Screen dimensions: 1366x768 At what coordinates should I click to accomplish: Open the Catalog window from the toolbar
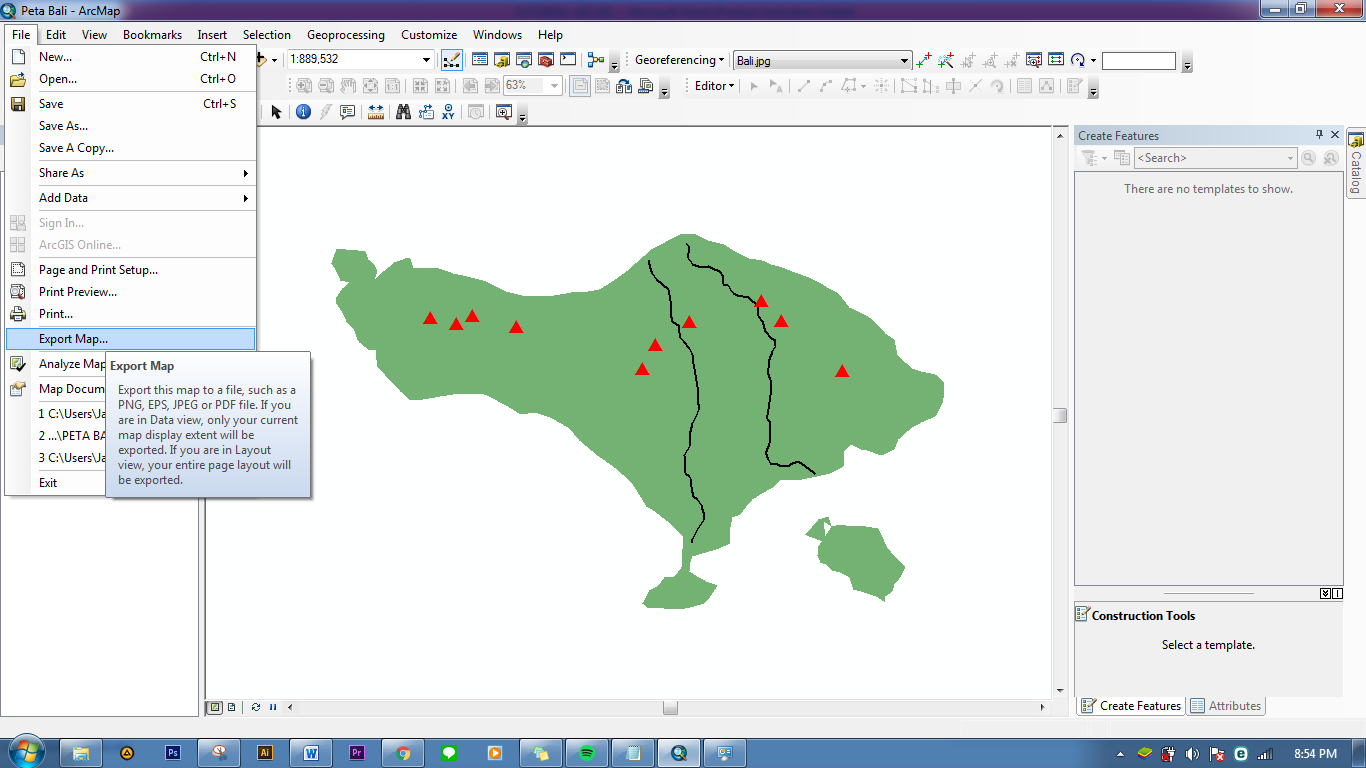pos(500,59)
